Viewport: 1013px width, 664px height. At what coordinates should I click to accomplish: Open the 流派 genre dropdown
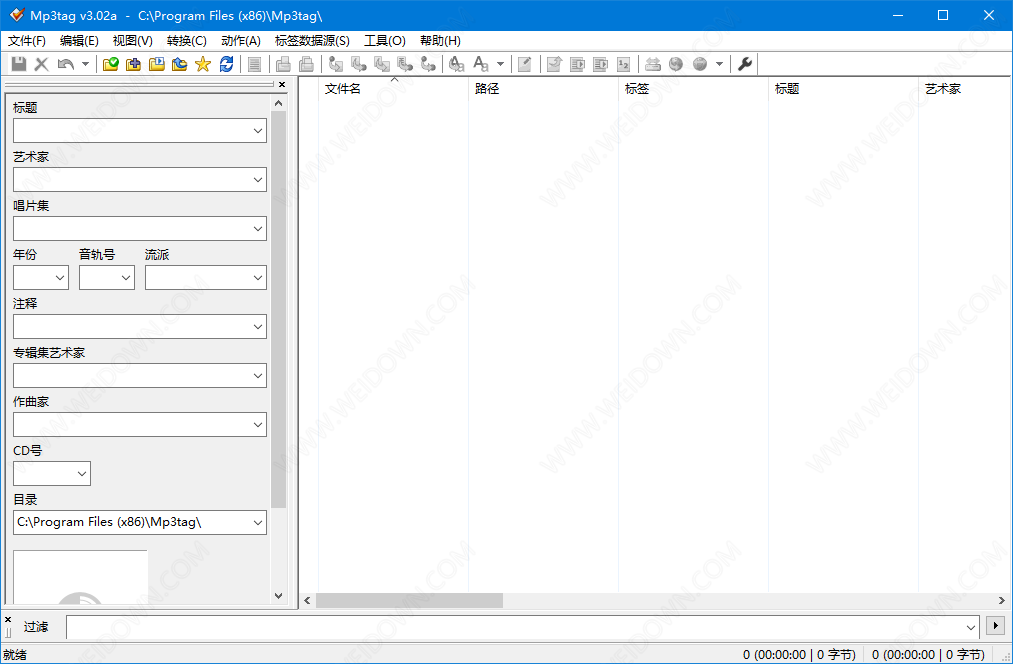(258, 278)
